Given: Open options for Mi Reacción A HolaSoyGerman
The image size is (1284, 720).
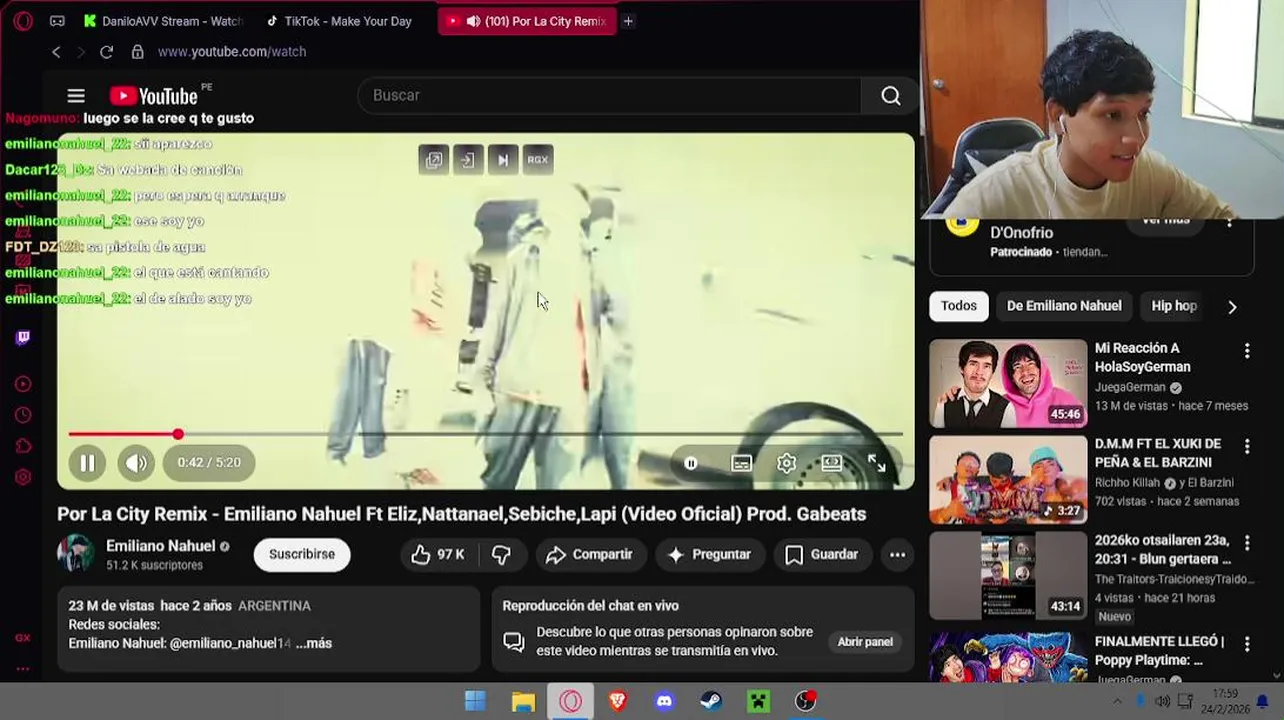Looking at the screenshot, I should pyautogui.click(x=1247, y=351).
